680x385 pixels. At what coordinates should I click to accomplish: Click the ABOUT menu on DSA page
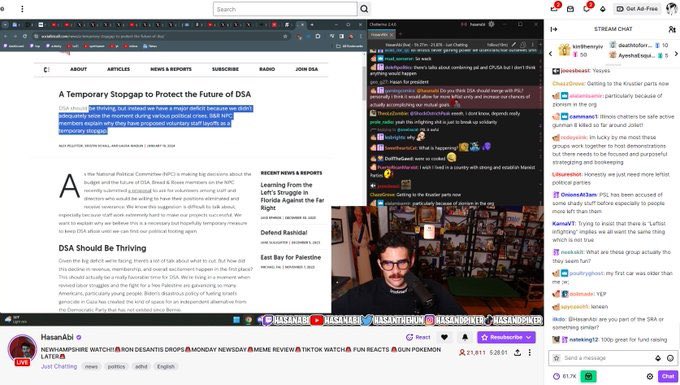point(78,69)
